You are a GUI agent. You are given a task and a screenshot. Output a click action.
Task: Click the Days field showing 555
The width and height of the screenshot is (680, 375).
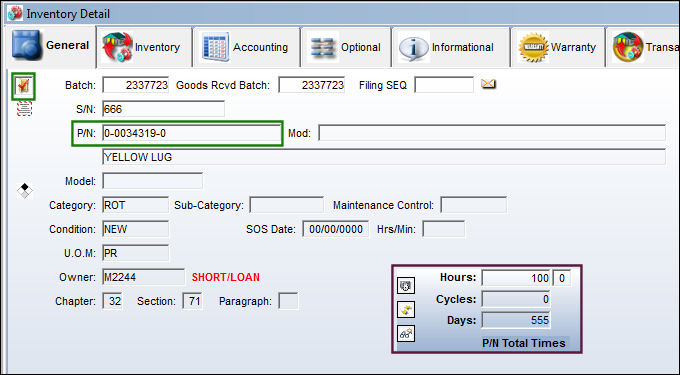pos(516,320)
